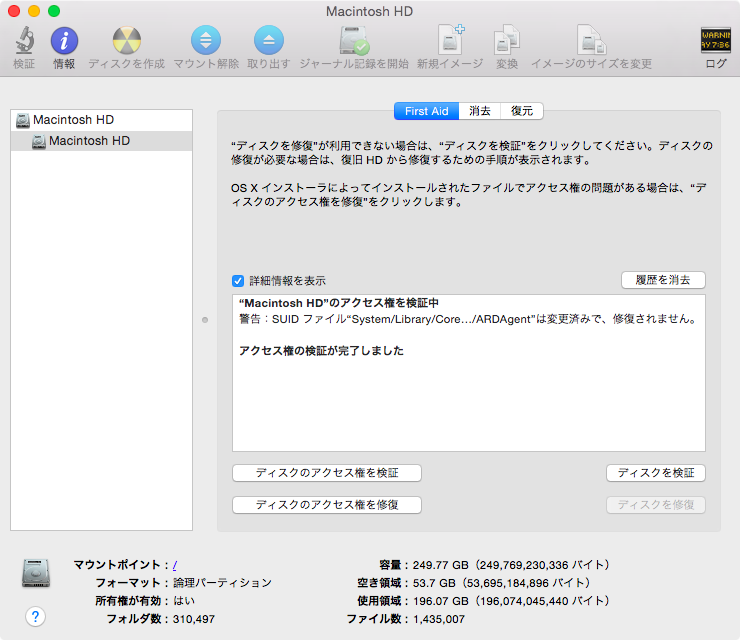Click the hard disk icon at bottom left
This screenshot has height=640, width=740.
click(x=36, y=573)
